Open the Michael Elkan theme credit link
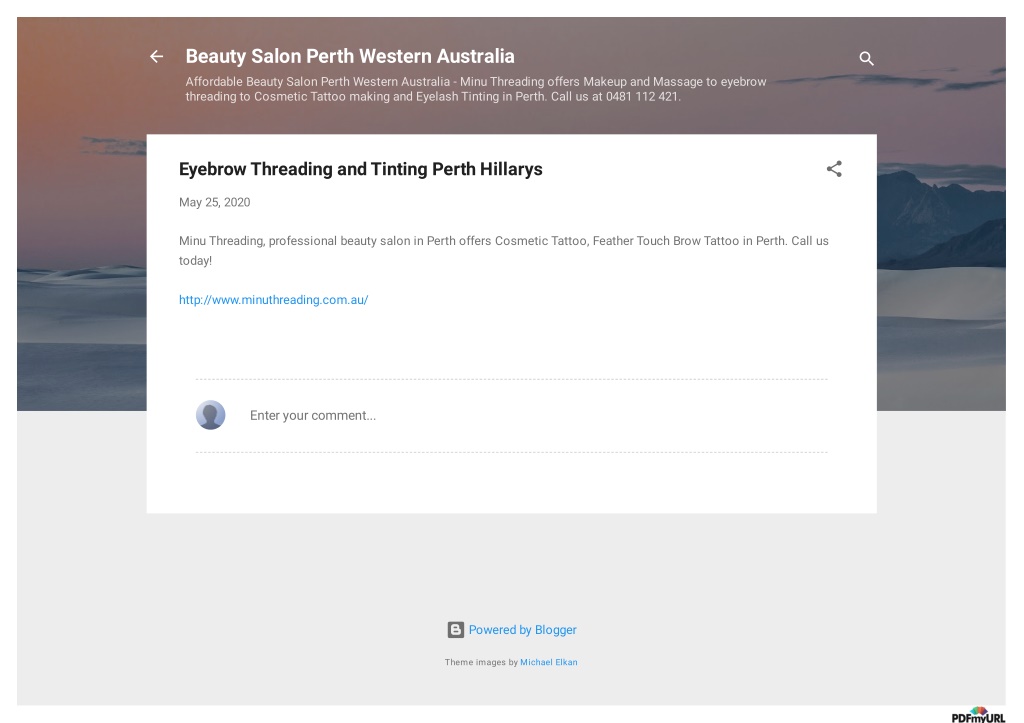This screenshot has height=723, width=1024. tap(549, 662)
